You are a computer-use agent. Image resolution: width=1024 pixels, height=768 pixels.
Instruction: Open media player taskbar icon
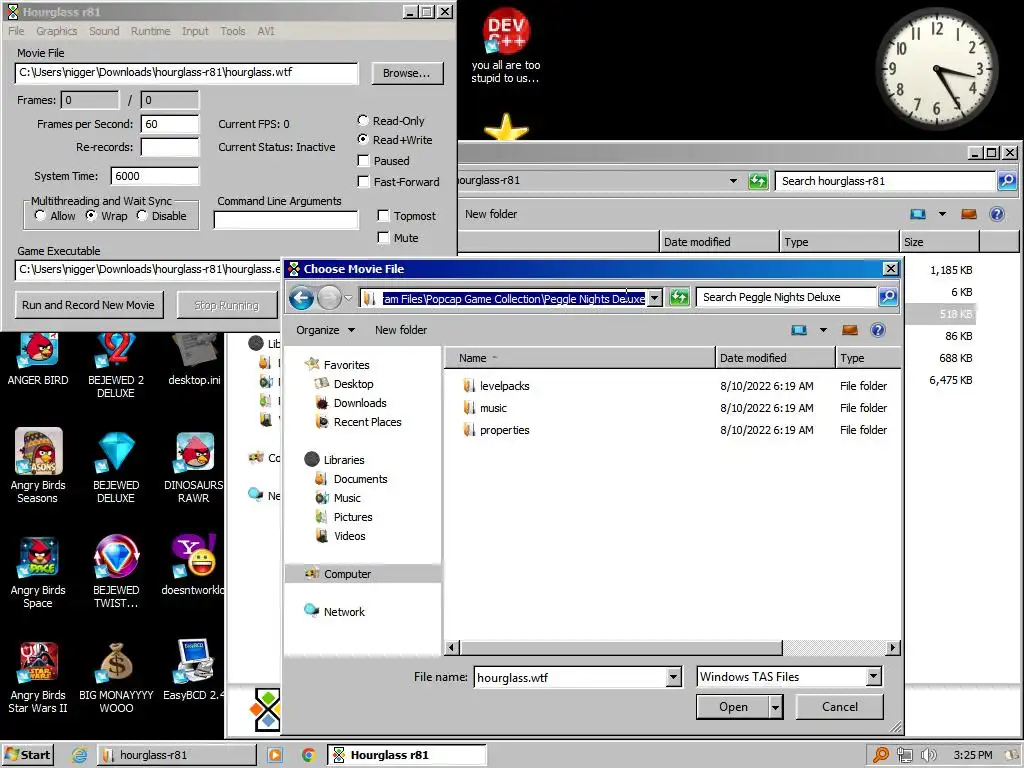(275, 755)
